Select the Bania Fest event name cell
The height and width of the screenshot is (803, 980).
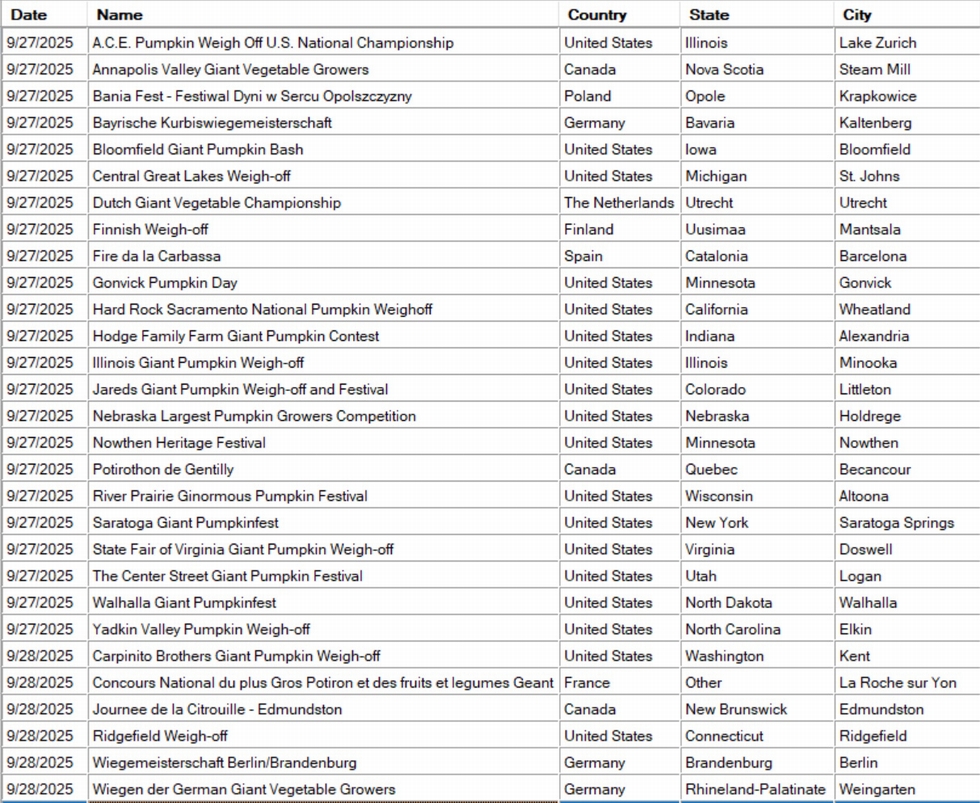pos(252,96)
